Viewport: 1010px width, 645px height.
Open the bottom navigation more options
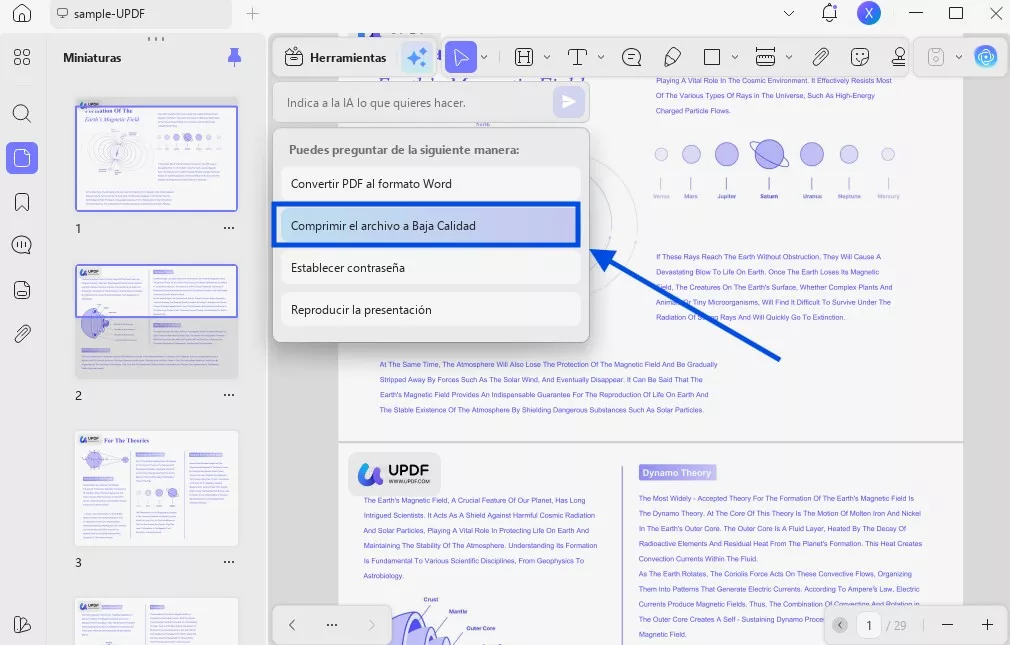point(332,624)
